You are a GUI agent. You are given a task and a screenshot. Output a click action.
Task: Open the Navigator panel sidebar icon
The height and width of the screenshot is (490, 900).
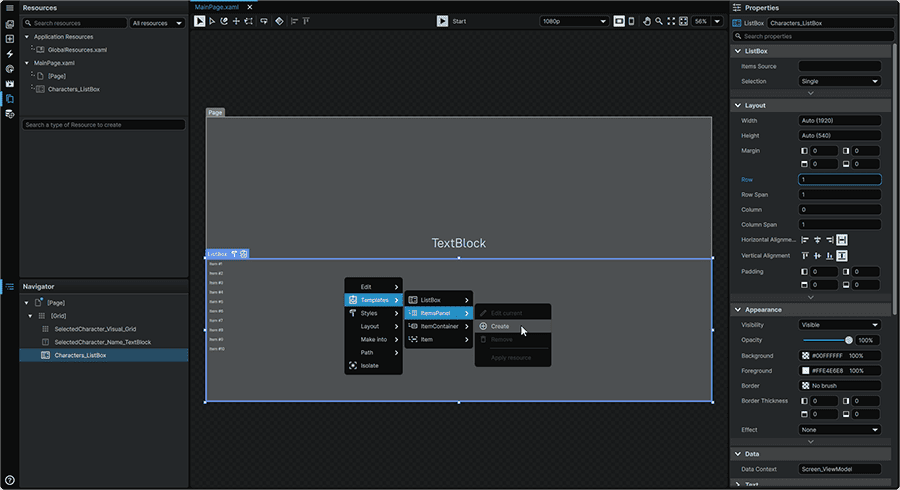(10, 286)
